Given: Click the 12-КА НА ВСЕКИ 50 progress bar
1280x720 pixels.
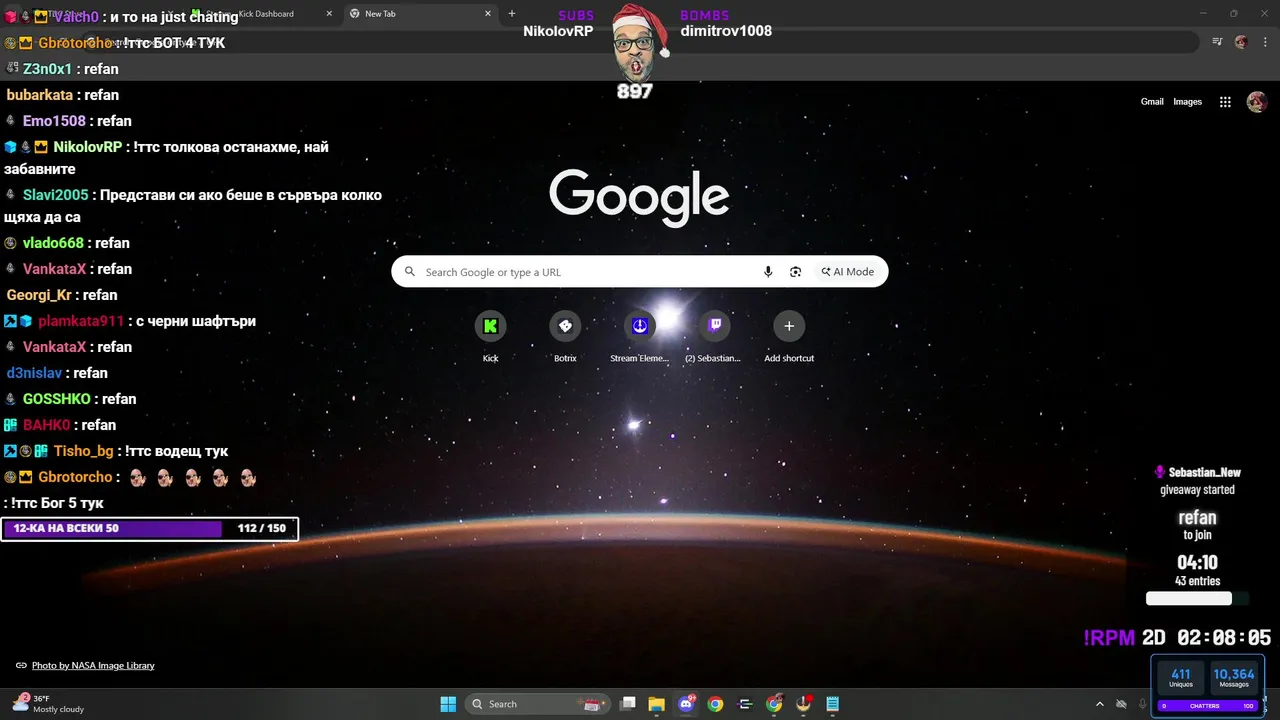Looking at the screenshot, I should [x=149, y=528].
